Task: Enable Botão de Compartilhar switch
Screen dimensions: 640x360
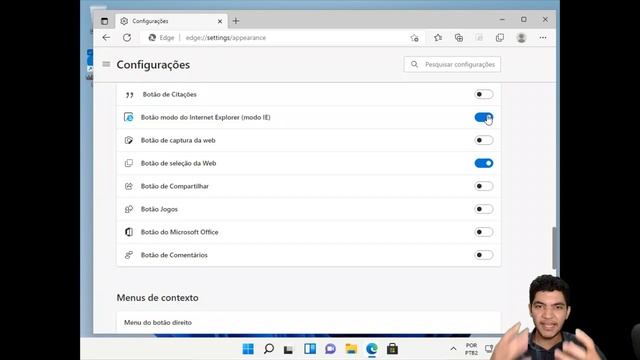Action: tap(484, 186)
